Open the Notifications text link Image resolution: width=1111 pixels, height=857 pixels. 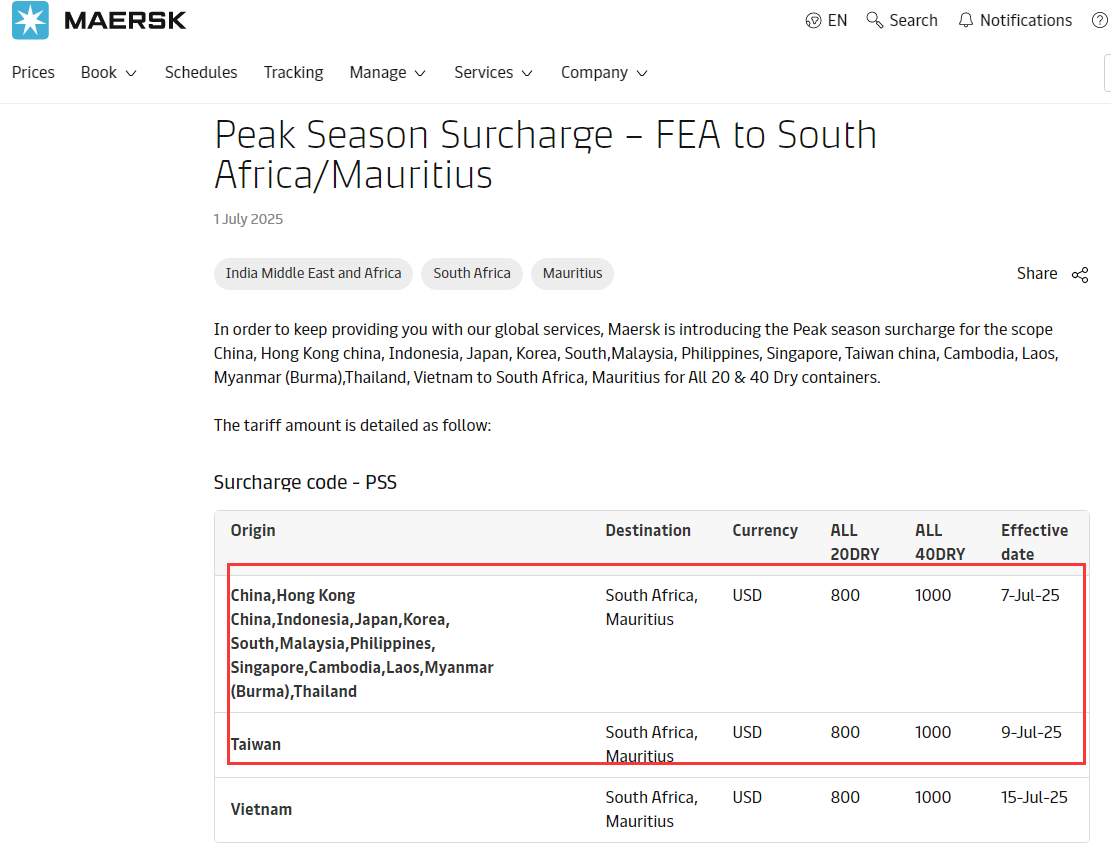tap(1026, 21)
